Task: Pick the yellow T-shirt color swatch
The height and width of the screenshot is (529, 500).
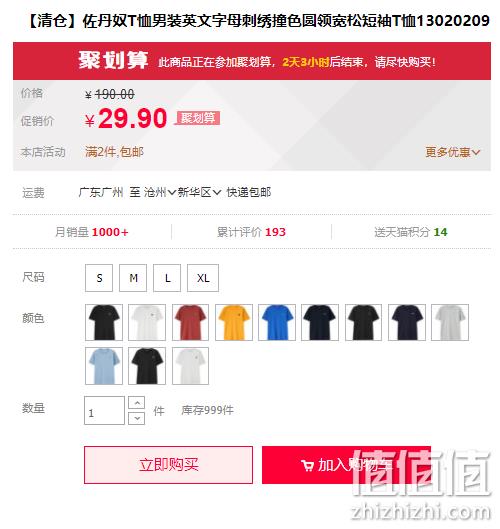Action: coord(234,322)
